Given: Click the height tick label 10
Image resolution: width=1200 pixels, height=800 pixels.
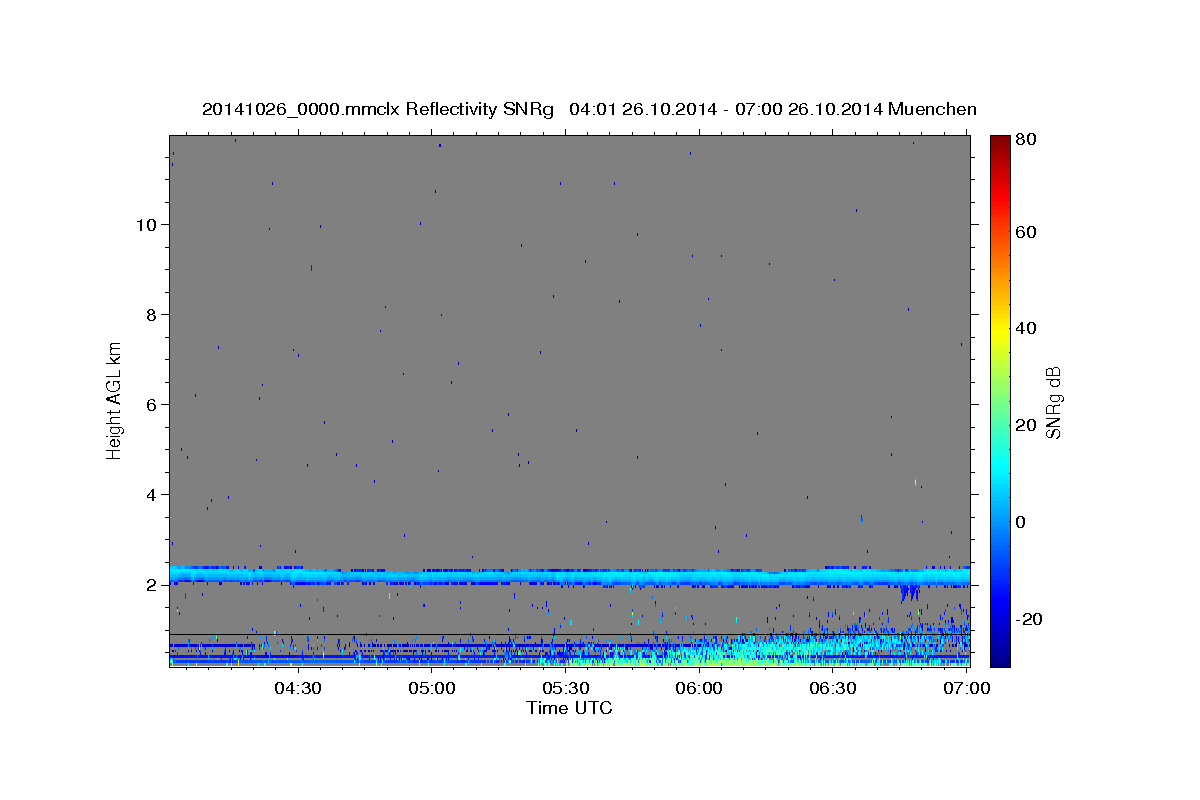Looking at the screenshot, I should tap(149, 225).
